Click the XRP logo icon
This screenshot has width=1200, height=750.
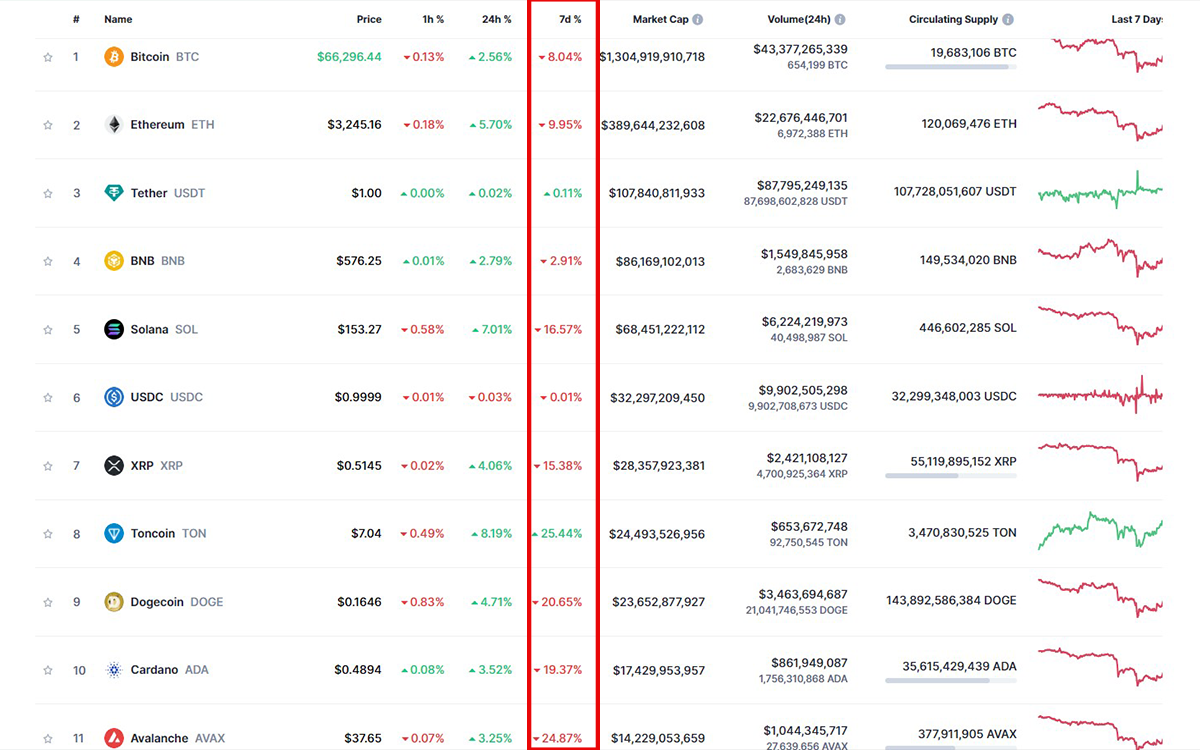click(114, 466)
